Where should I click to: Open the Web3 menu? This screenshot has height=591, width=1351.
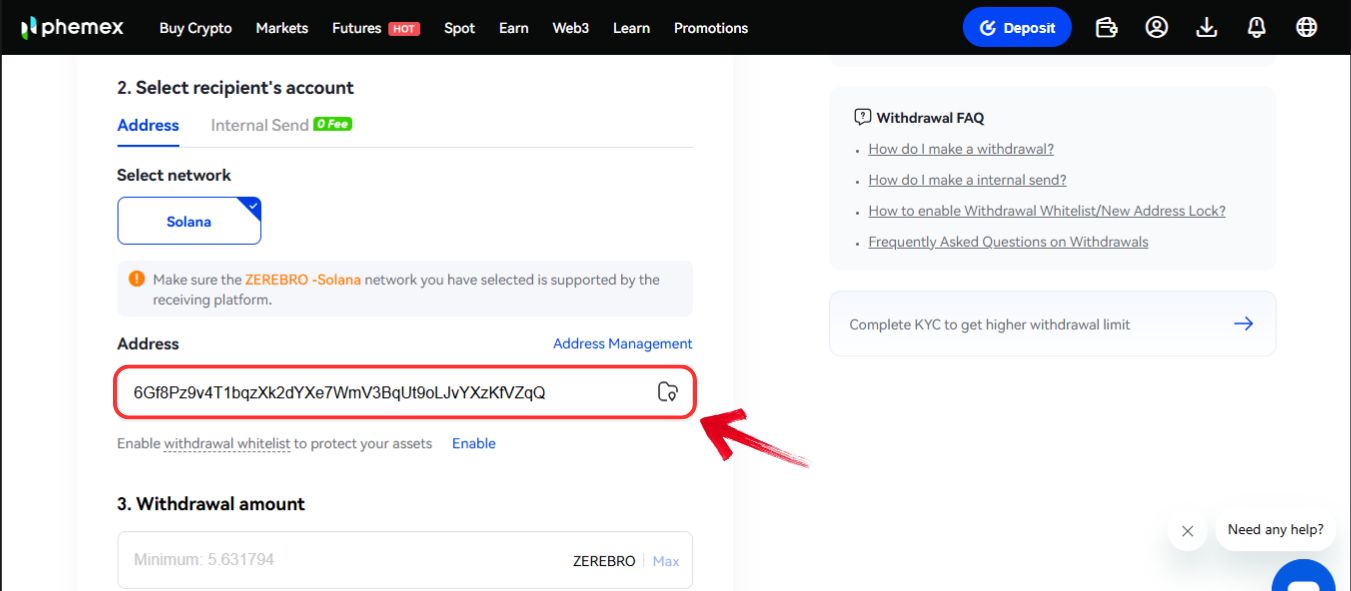tap(571, 28)
